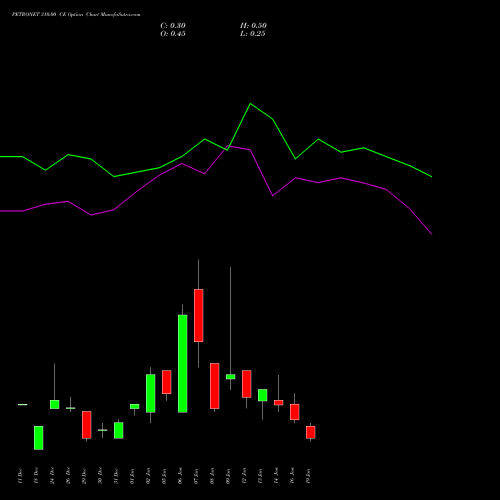The width and height of the screenshot is (500, 500).
Task: Click the right end of the purple line
Action: pyautogui.click(x=432, y=234)
